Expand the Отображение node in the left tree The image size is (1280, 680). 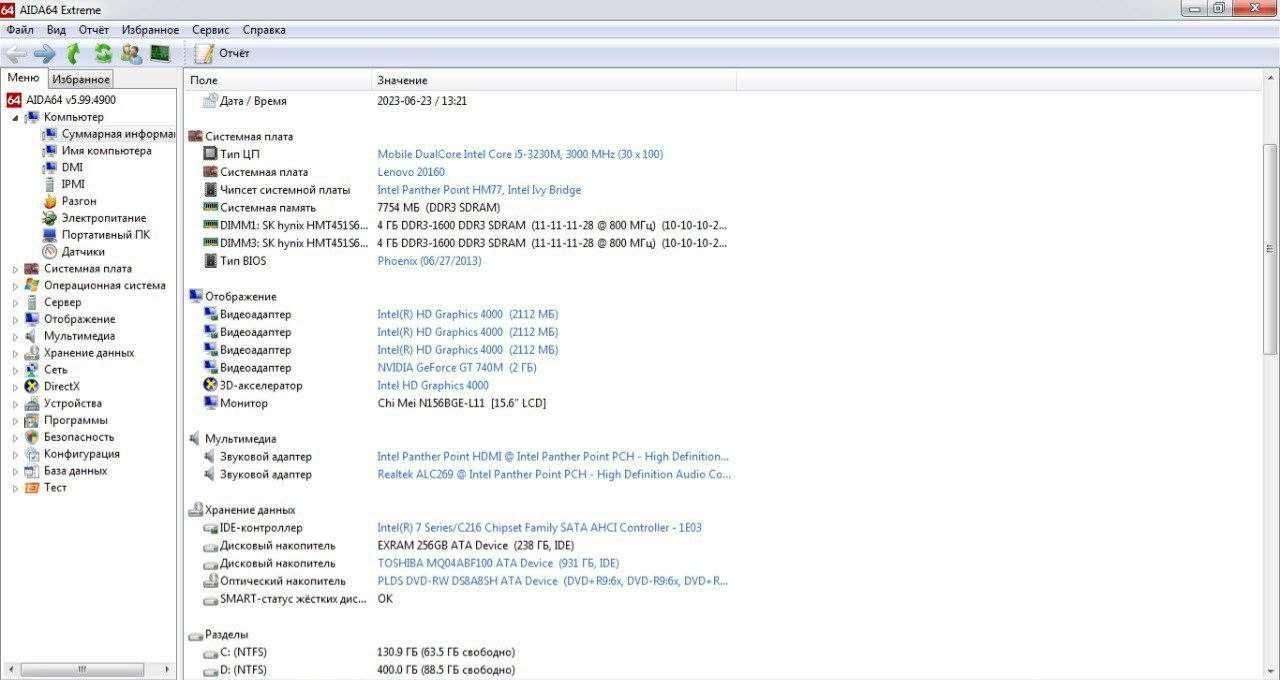click(x=15, y=320)
